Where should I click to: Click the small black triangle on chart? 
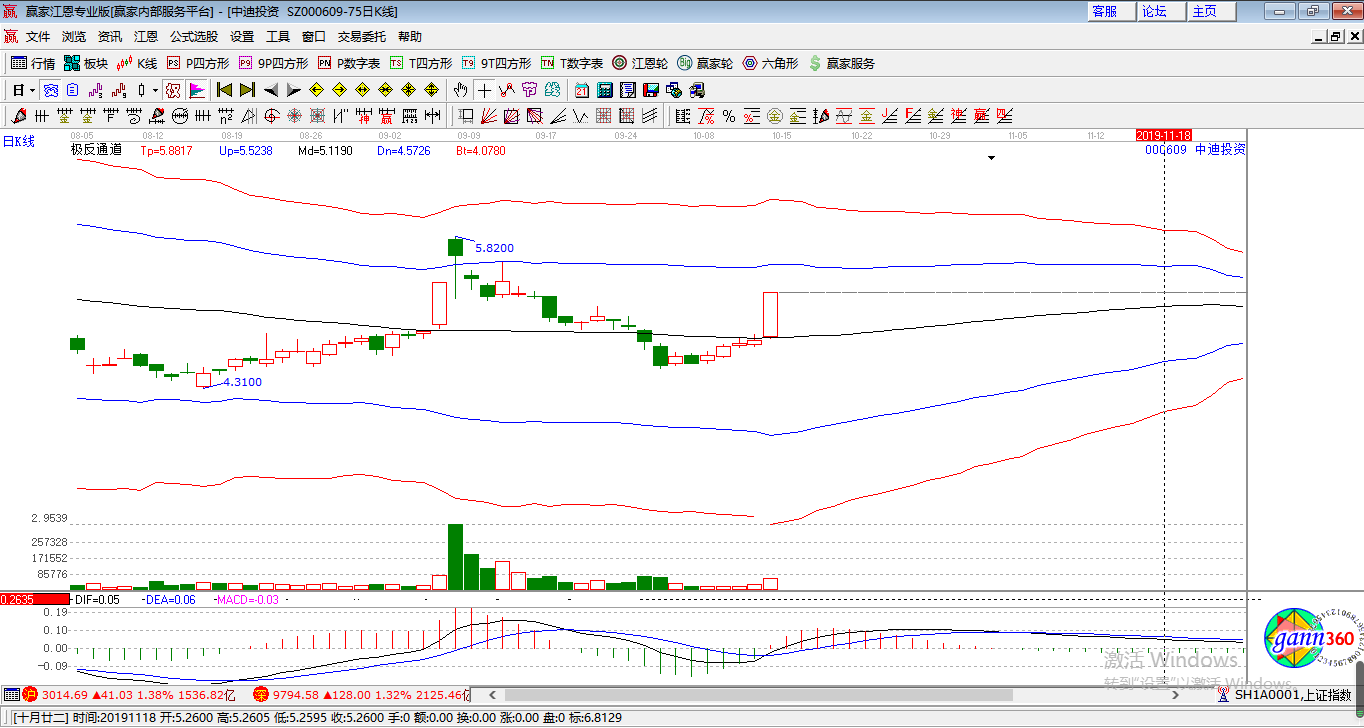click(991, 158)
